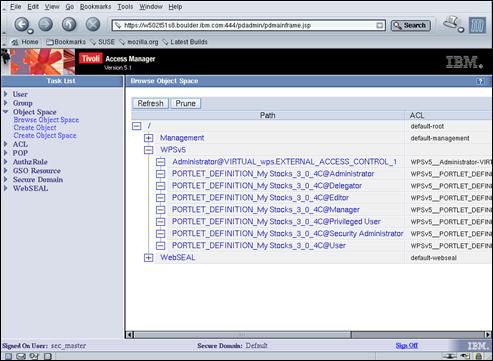Open the Tools menu
Image resolution: width=493 pixels, height=361 pixels.
[125, 7]
